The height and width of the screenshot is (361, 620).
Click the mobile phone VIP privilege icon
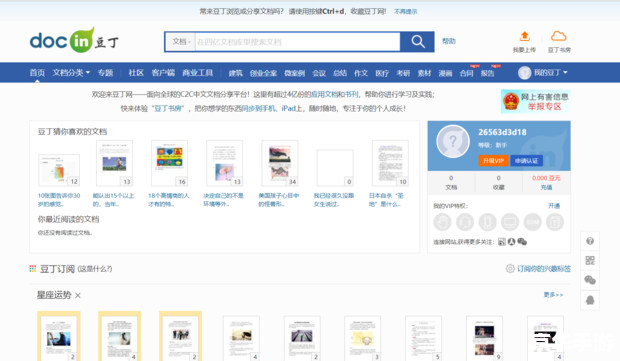tap(488, 222)
